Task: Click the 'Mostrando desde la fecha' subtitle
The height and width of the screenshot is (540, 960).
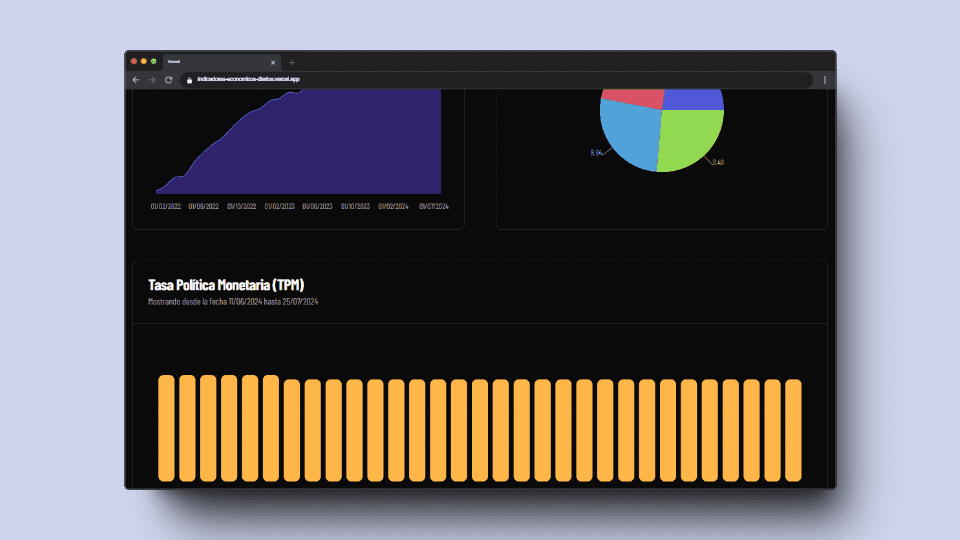Action: pos(233,301)
